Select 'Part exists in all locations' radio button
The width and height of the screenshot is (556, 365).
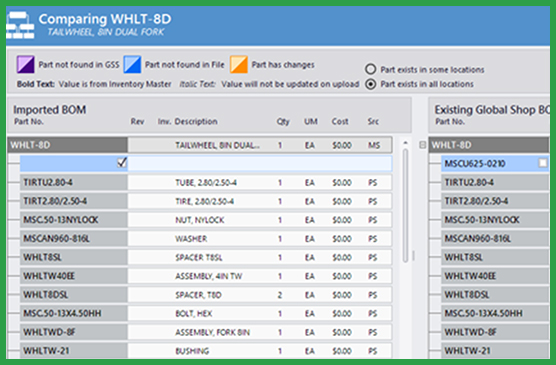click(x=371, y=84)
